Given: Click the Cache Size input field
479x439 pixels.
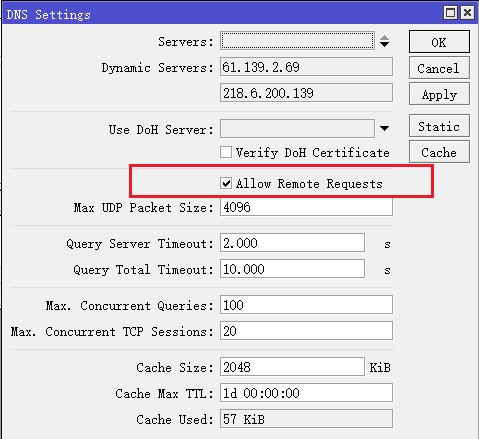Looking at the screenshot, I should tap(292, 367).
